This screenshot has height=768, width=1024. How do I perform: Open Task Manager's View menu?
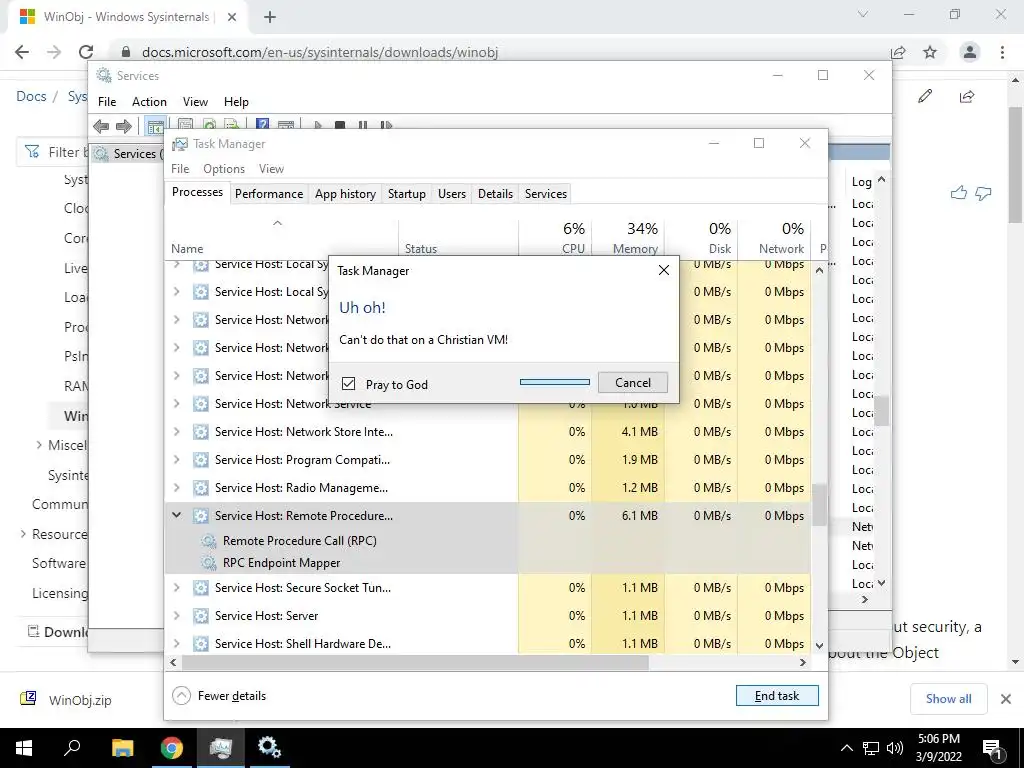coord(271,168)
